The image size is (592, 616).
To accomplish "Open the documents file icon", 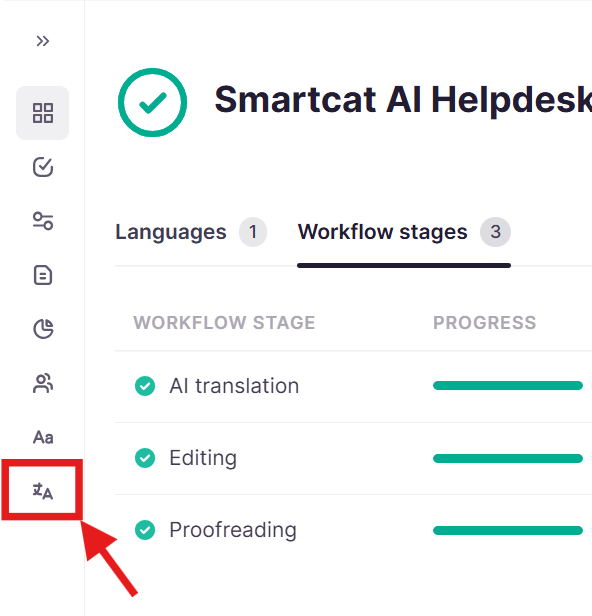I will [x=42, y=275].
